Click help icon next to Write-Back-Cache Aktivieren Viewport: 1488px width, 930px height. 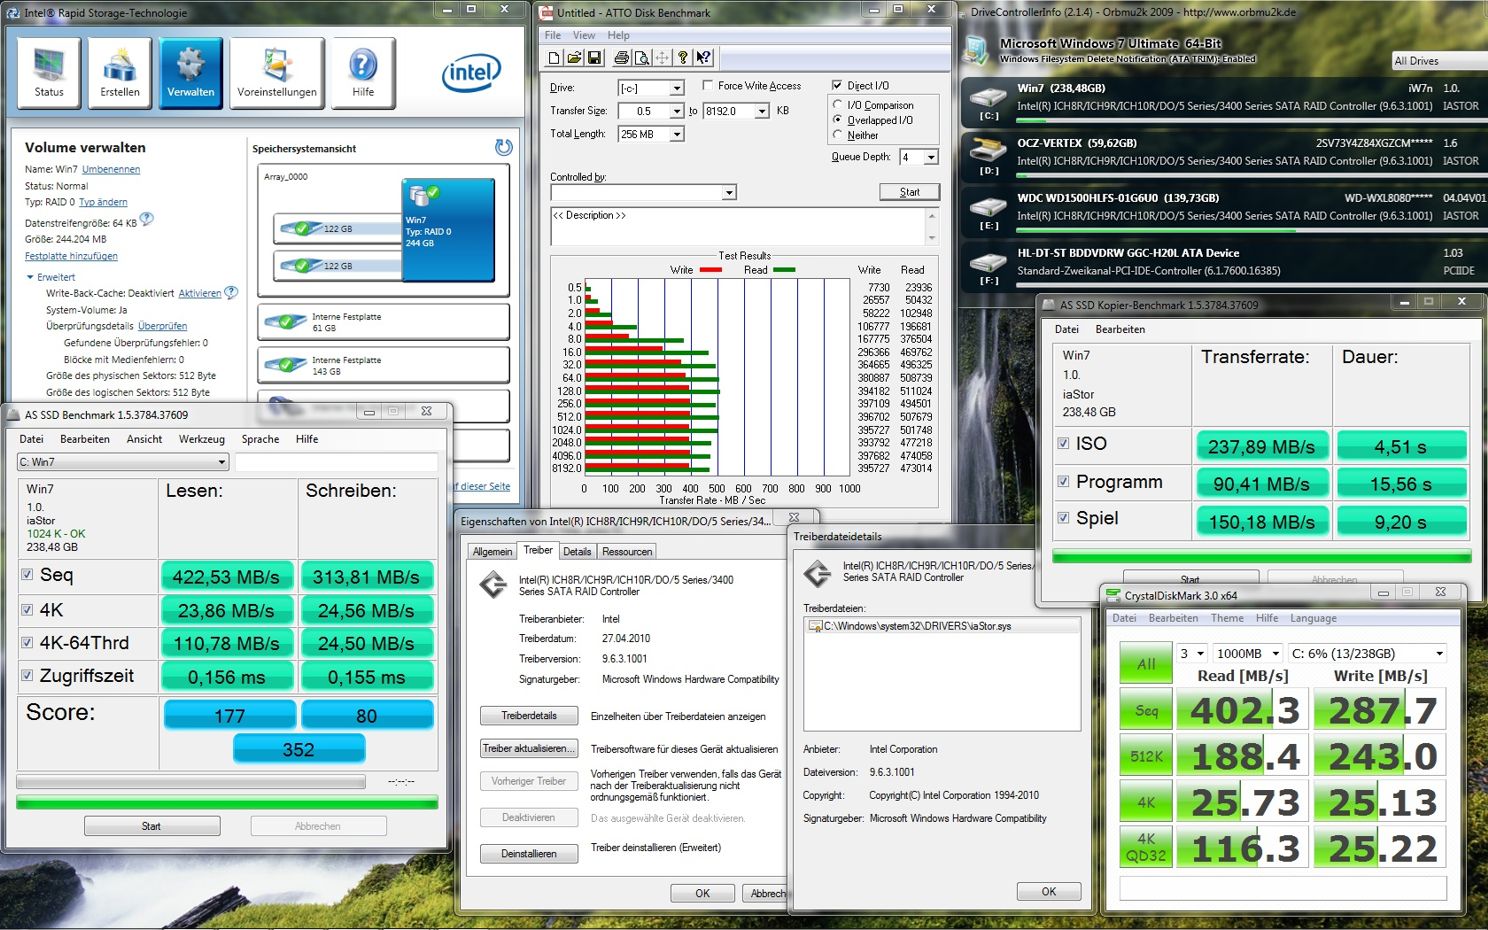click(x=231, y=293)
